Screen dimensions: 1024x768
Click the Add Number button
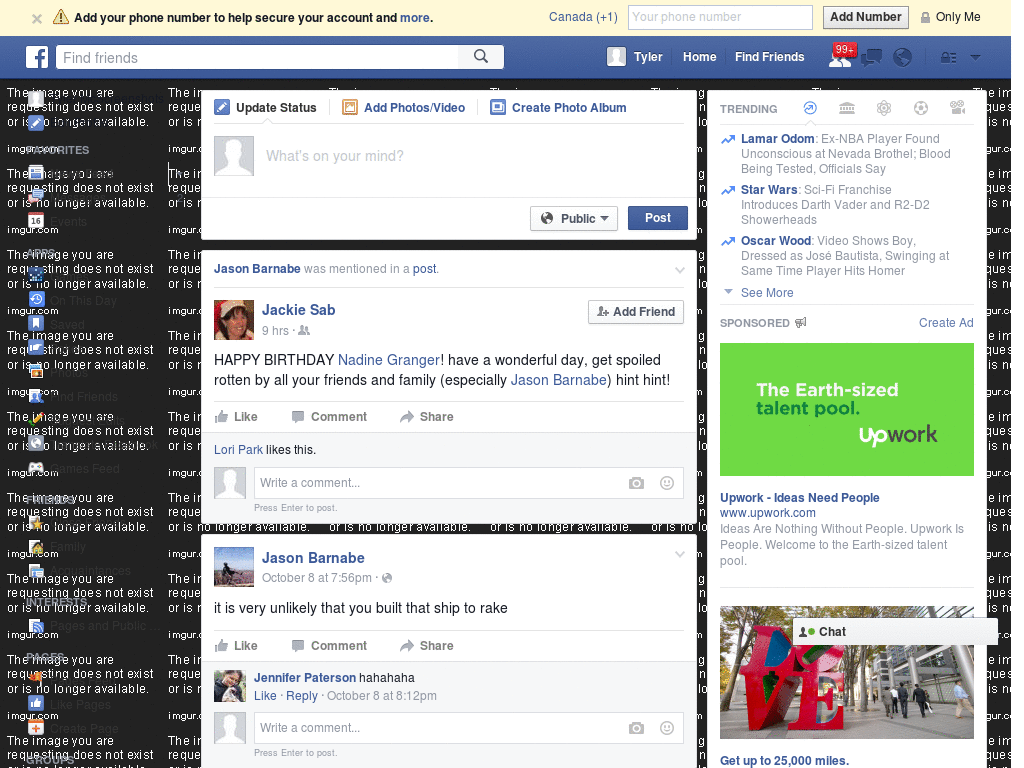865,17
